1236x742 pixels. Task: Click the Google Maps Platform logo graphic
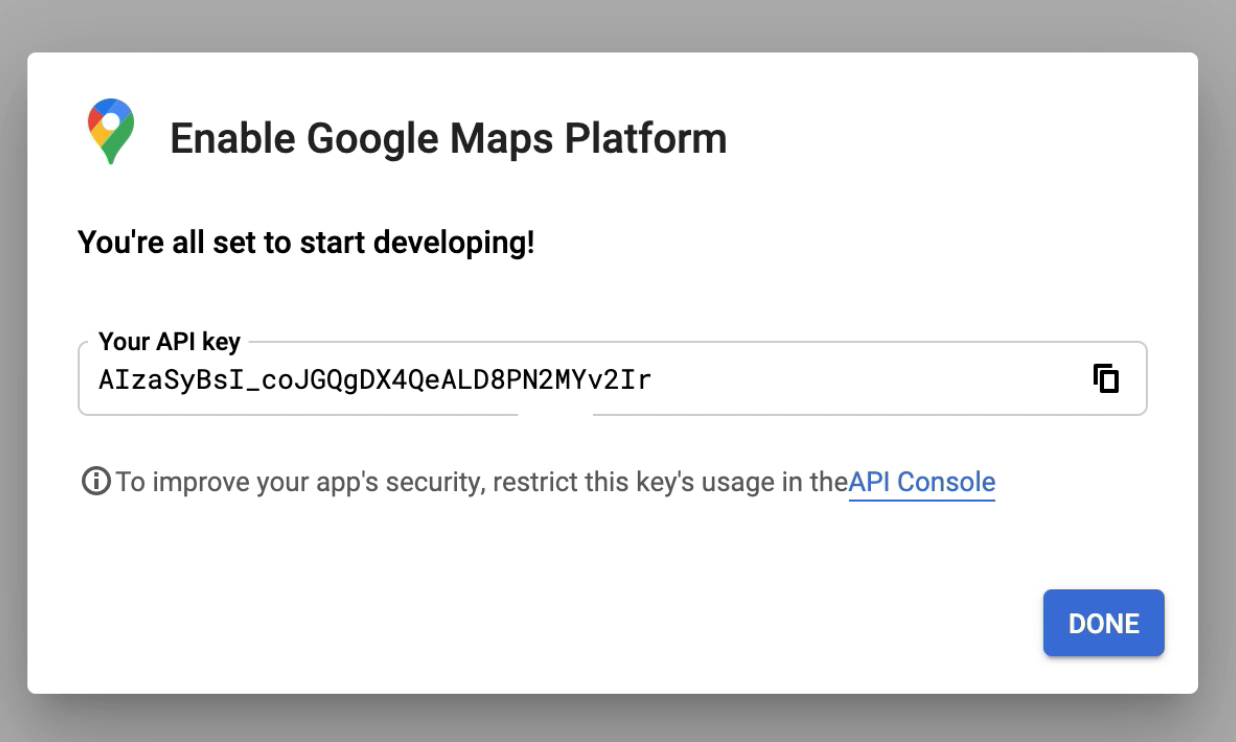click(110, 131)
